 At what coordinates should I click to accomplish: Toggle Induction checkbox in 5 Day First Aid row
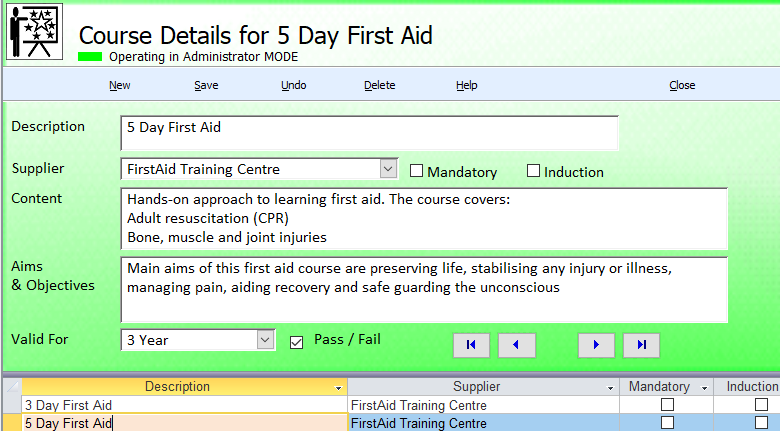point(761,423)
